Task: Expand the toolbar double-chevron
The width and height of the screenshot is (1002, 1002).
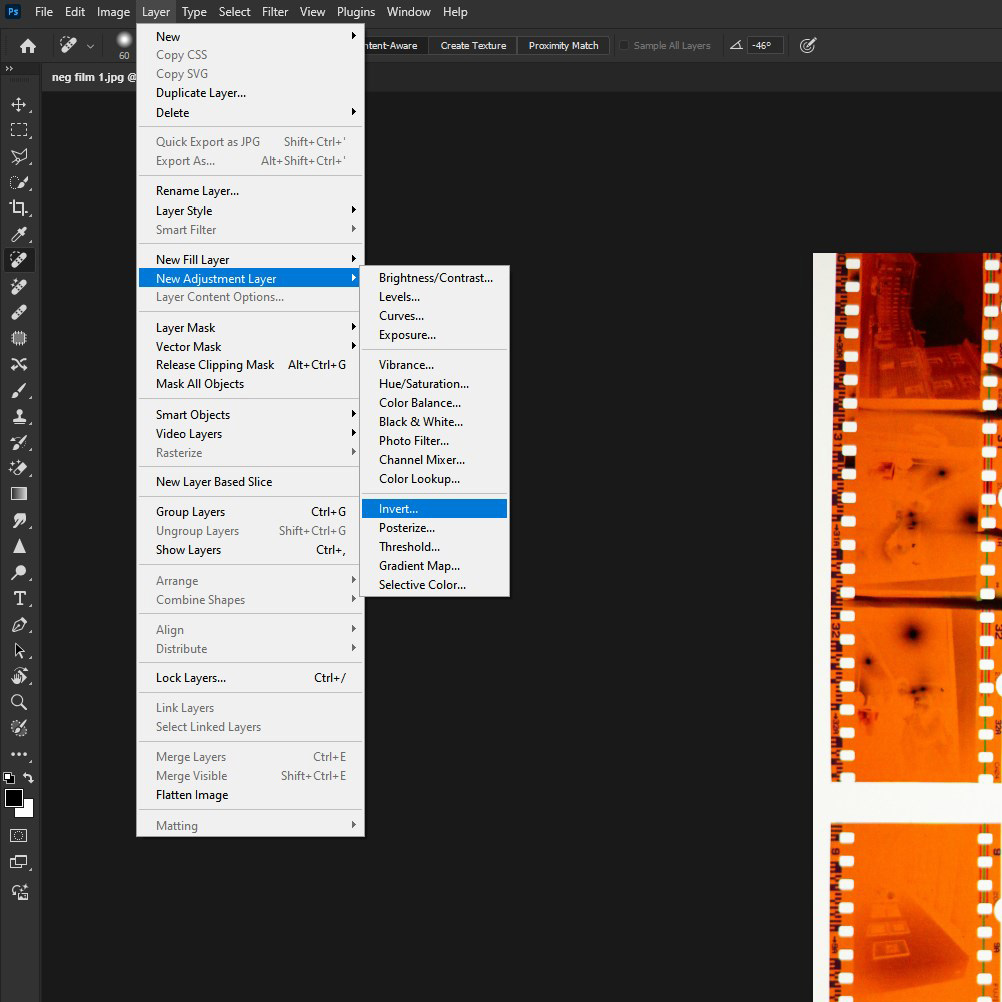Action: (x=9, y=68)
